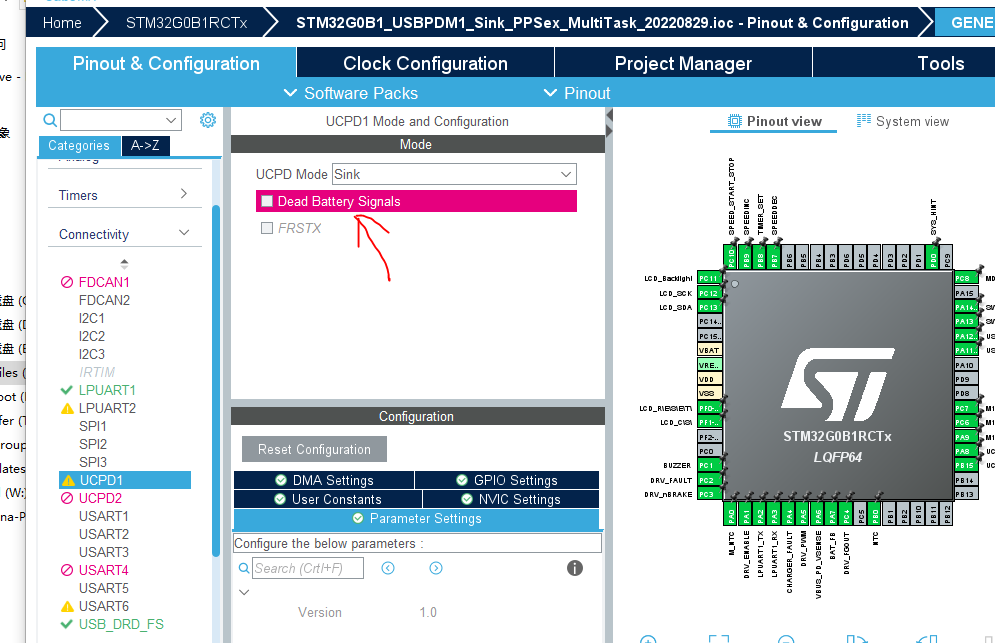Open the UCPD Mode dropdown
995x643 pixels.
565,174
